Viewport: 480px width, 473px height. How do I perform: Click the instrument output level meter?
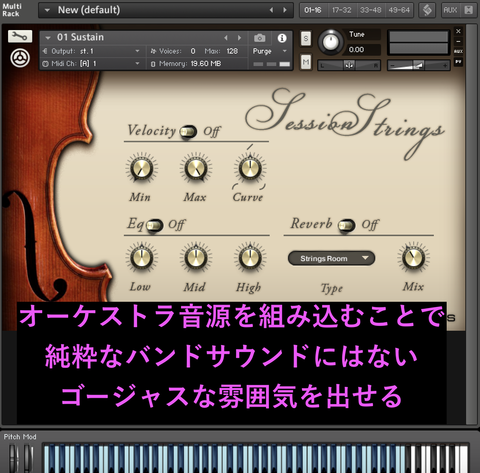(x=419, y=42)
